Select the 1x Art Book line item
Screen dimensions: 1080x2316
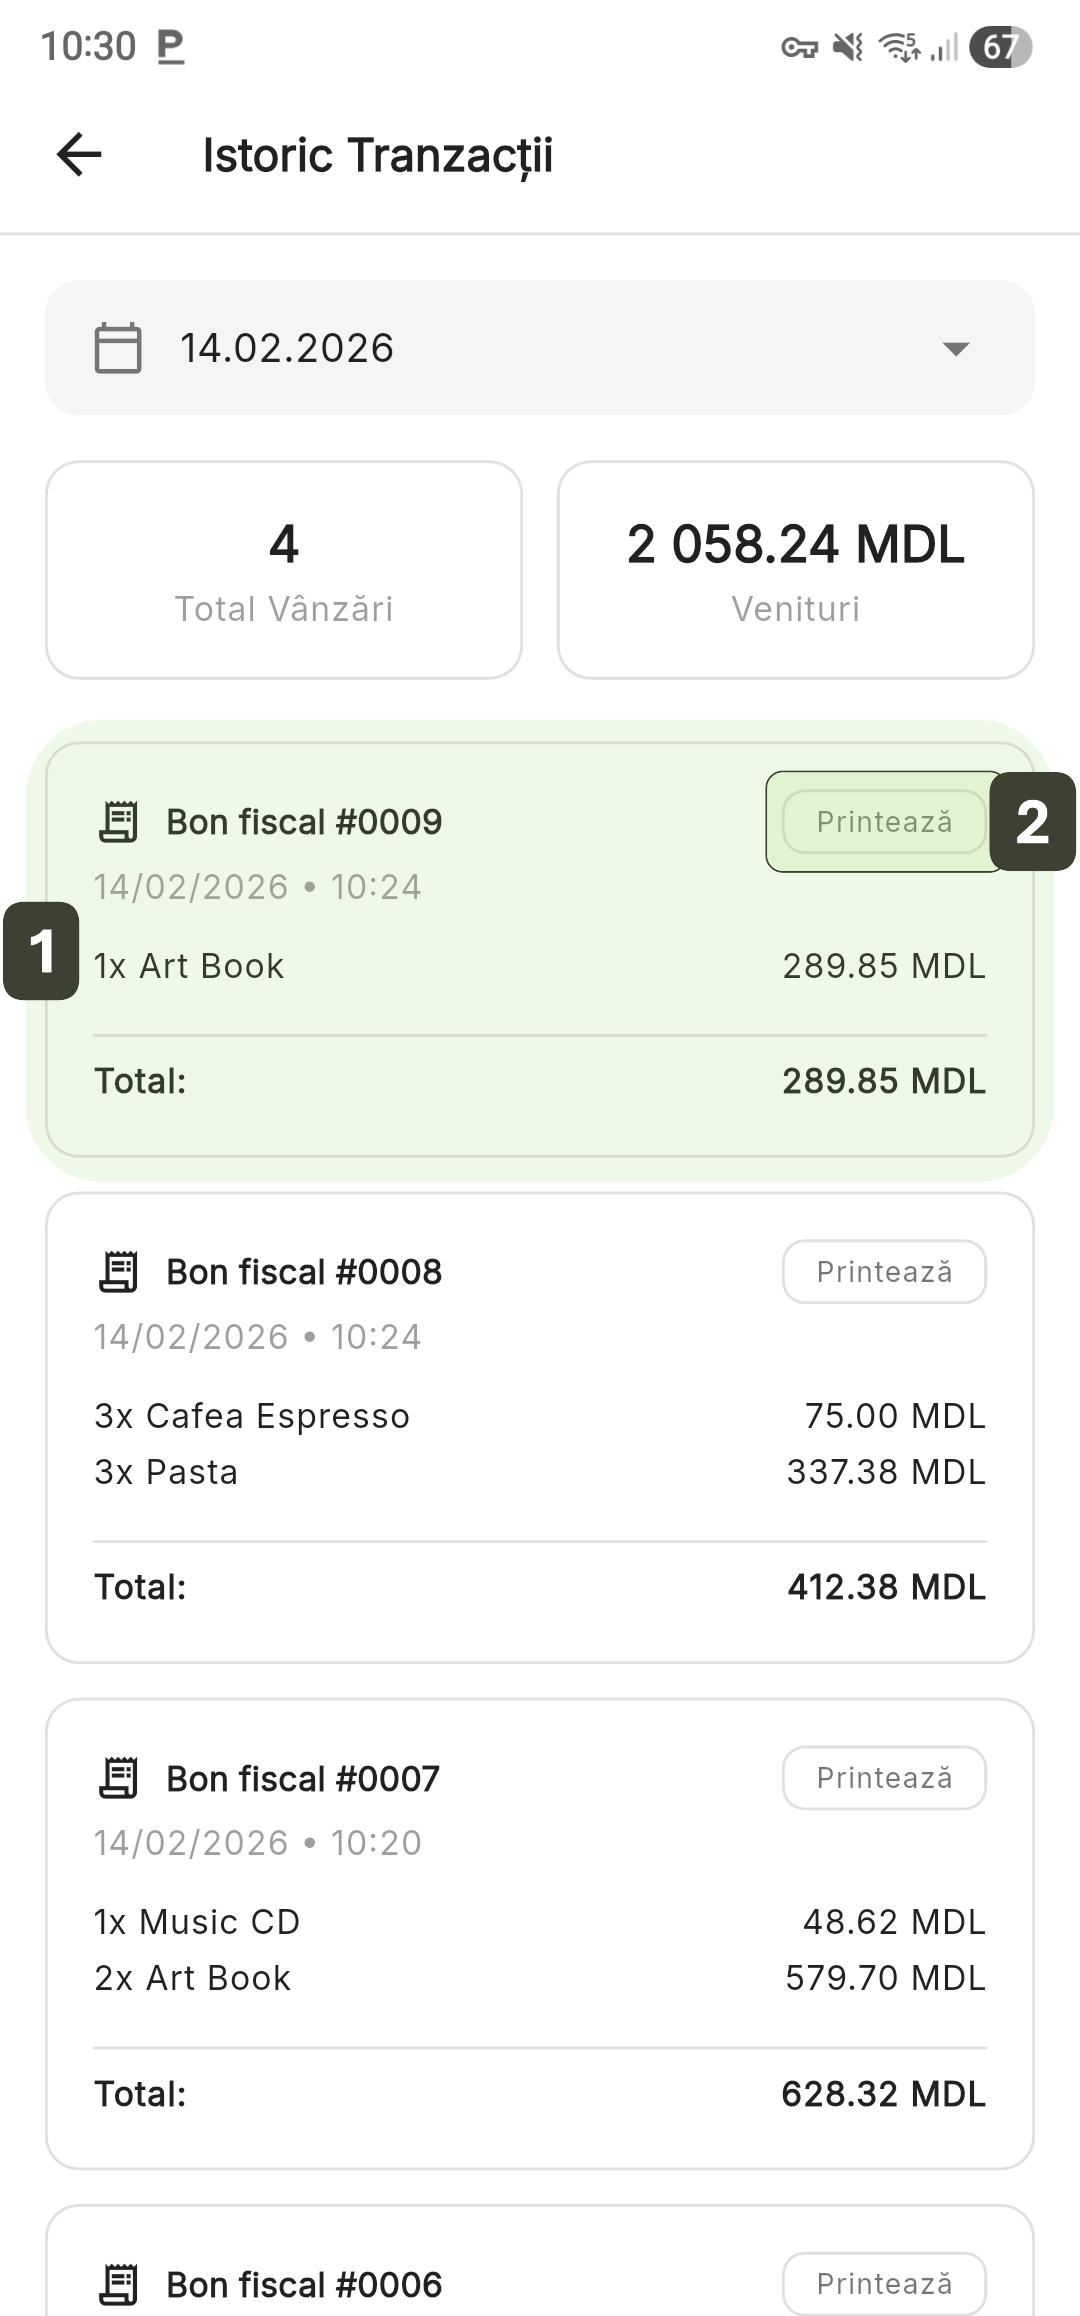(x=190, y=966)
